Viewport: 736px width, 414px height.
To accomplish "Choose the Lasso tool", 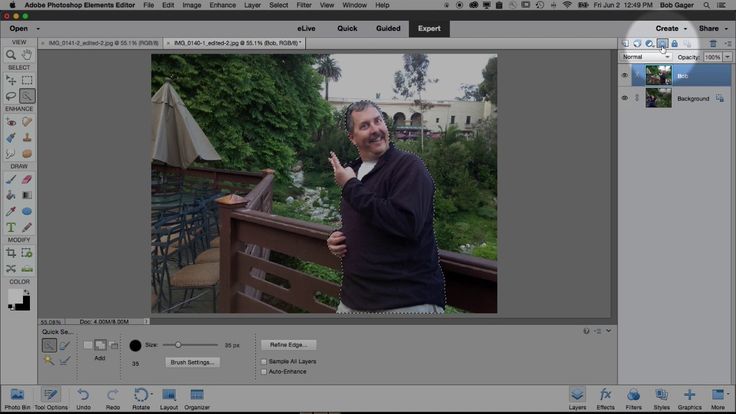I will point(11,96).
